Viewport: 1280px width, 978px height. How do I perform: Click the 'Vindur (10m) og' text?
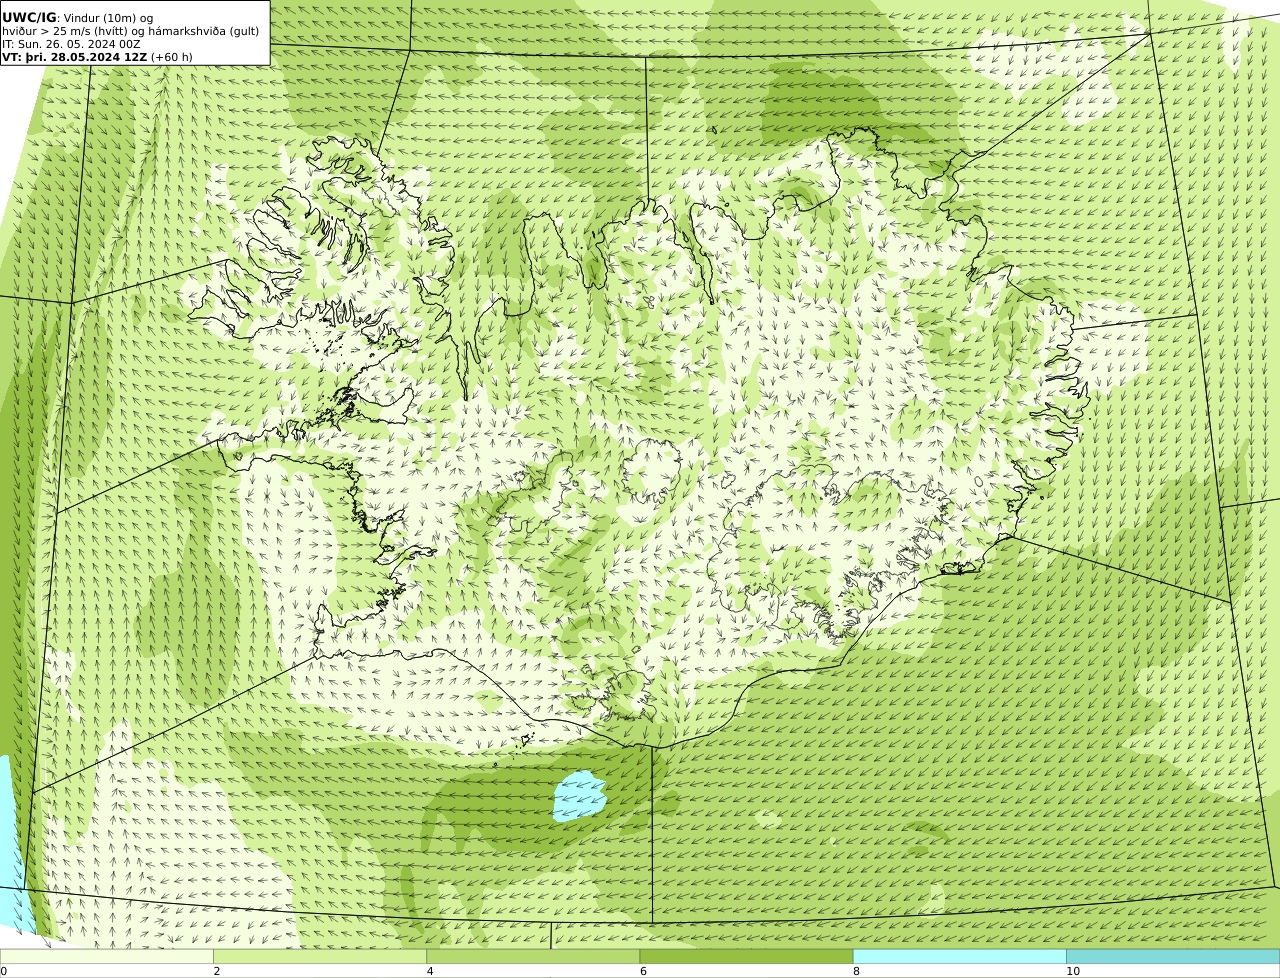click(x=108, y=18)
